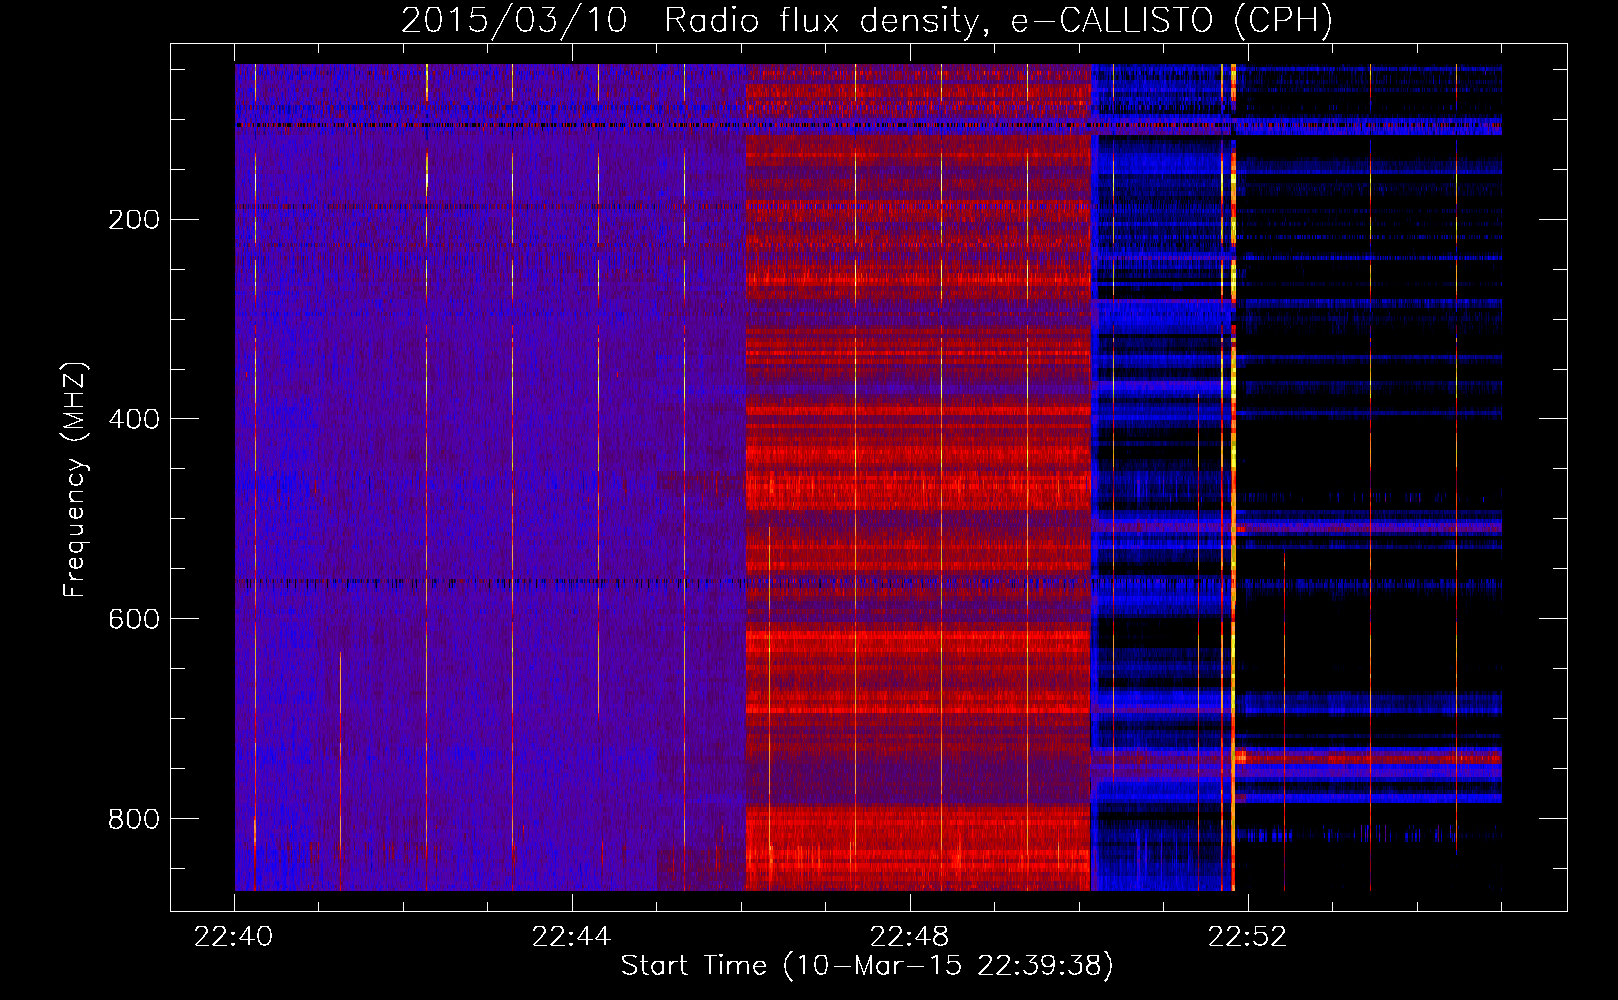Click the 'Frequency (MHZ)' axis label
This screenshot has height=1000, width=1618.
pyautogui.click(x=75, y=480)
